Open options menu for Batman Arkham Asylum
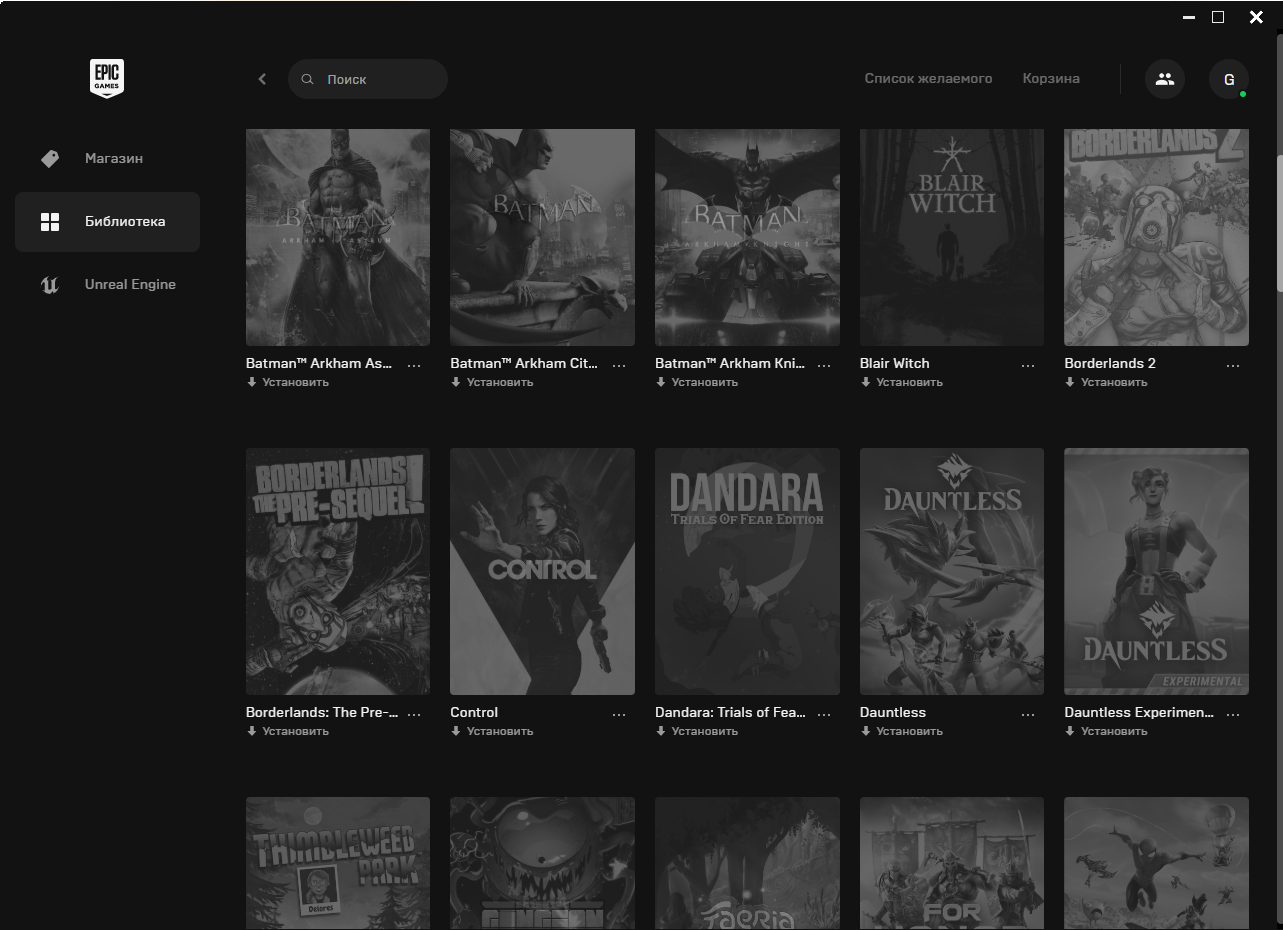This screenshot has width=1283, height=930. tap(415, 366)
